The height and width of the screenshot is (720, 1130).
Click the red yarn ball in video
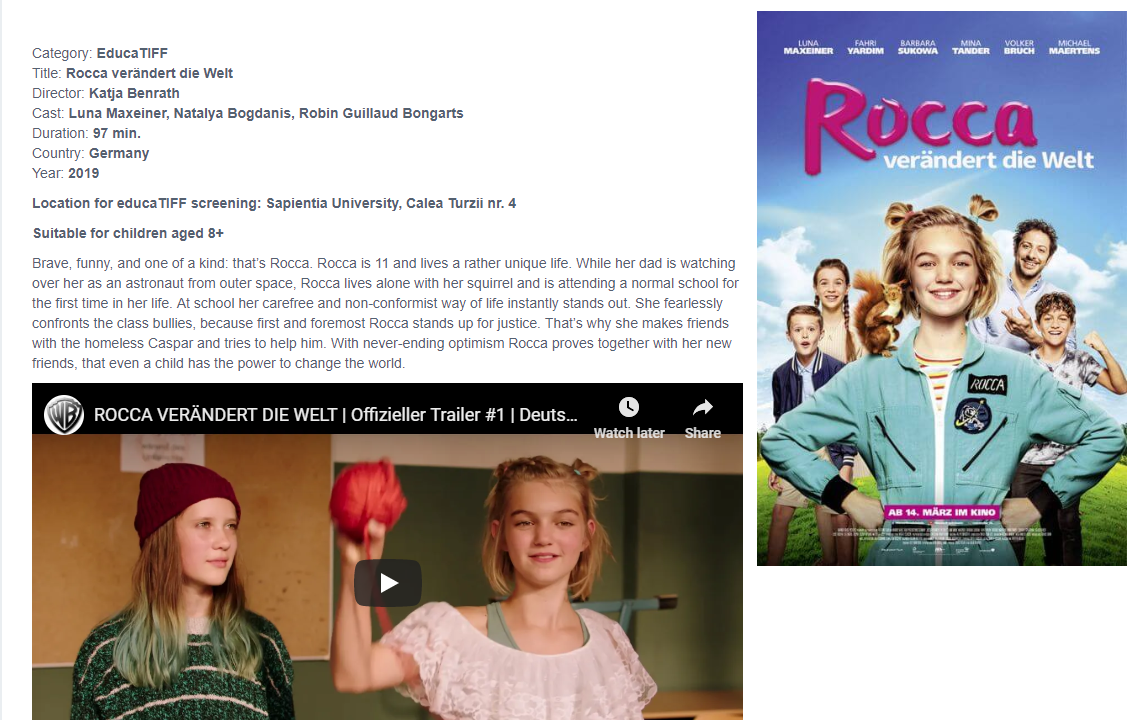point(368,499)
